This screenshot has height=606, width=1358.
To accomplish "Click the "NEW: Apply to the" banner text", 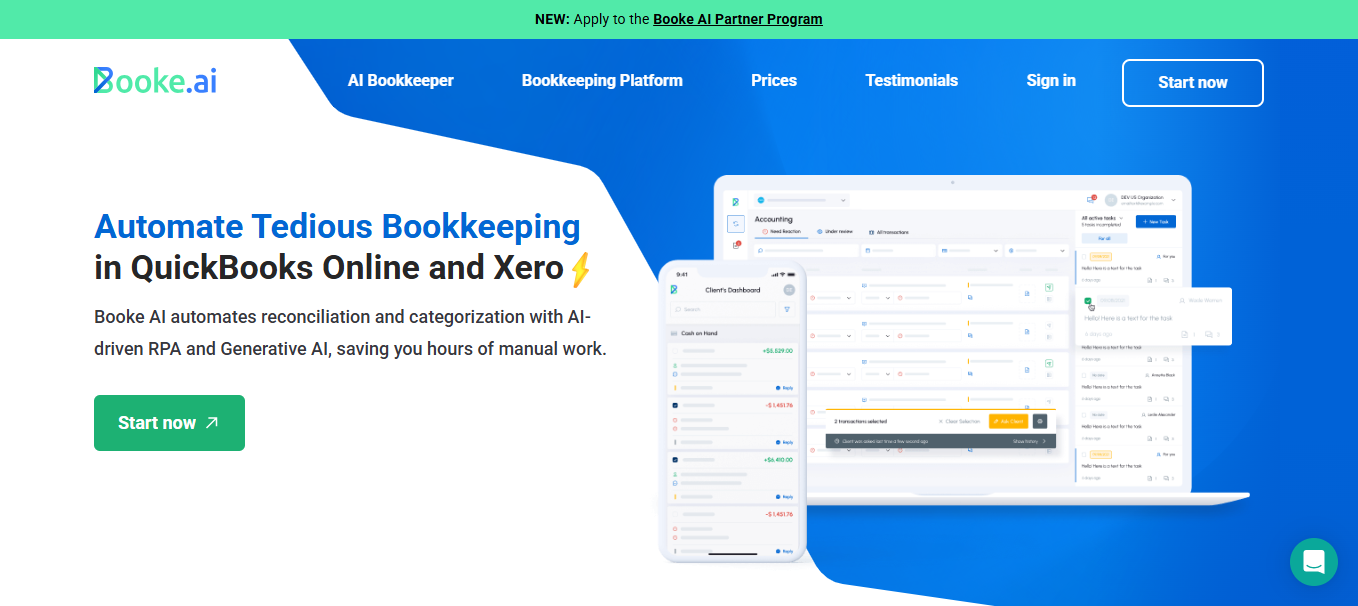I will (x=592, y=19).
